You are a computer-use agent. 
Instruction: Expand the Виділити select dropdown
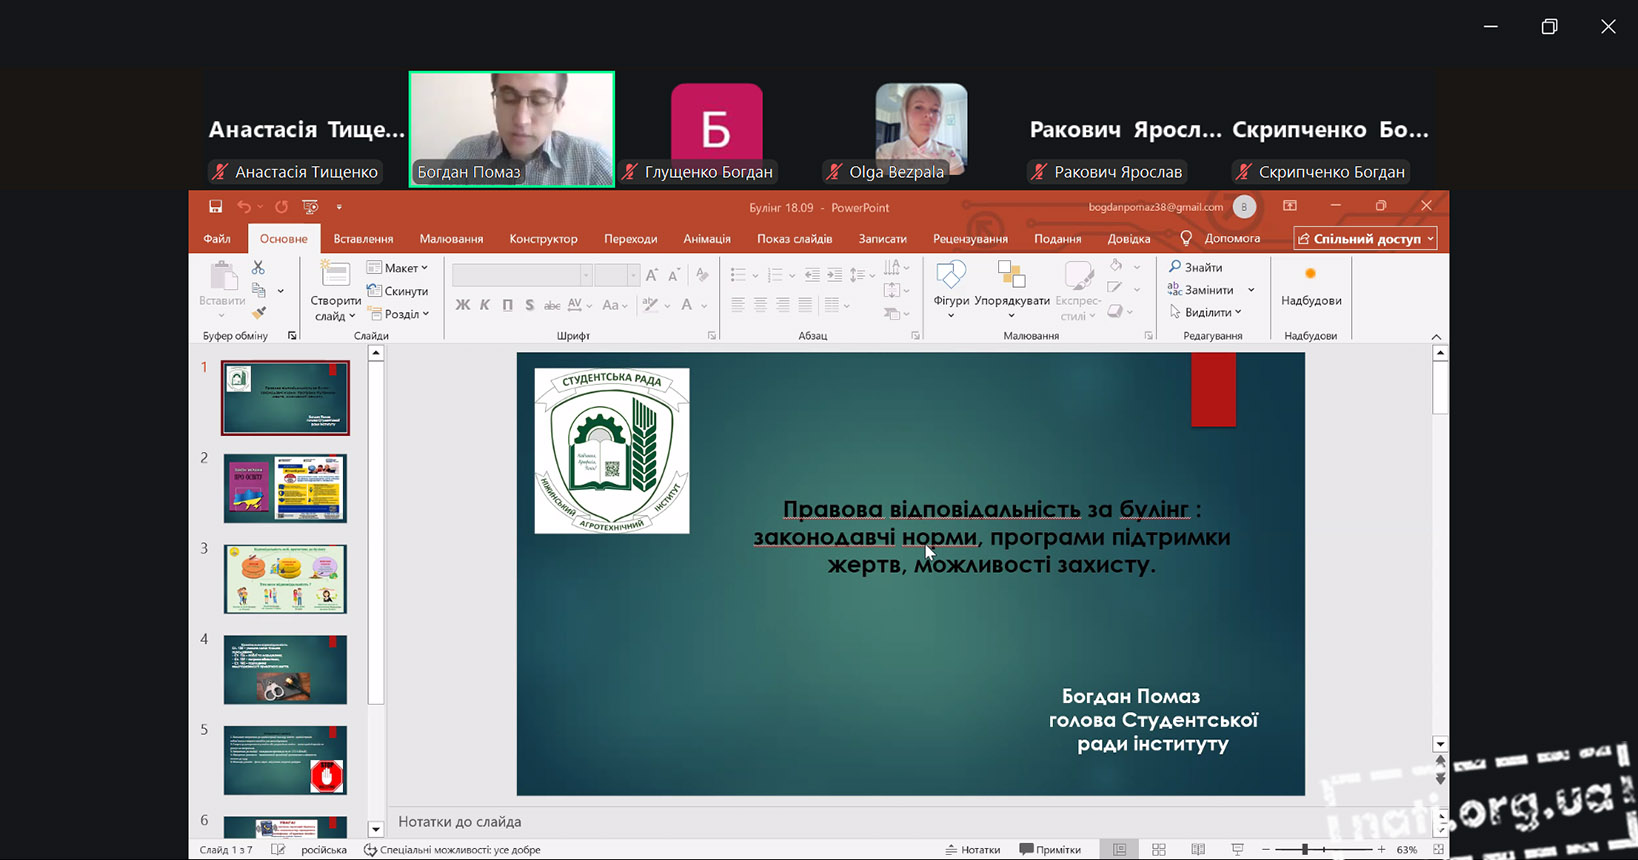[1206, 312]
